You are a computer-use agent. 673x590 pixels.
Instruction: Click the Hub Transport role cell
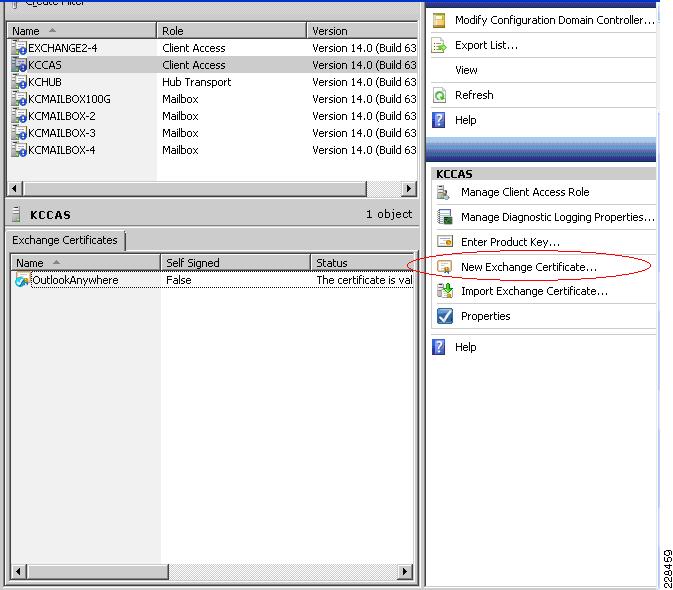[197, 82]
